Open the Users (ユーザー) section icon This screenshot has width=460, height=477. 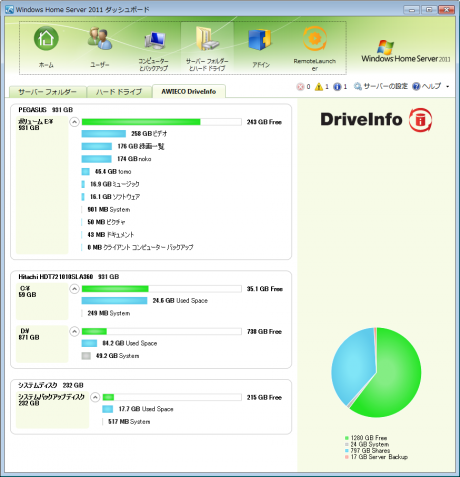[x=100, y=39]
